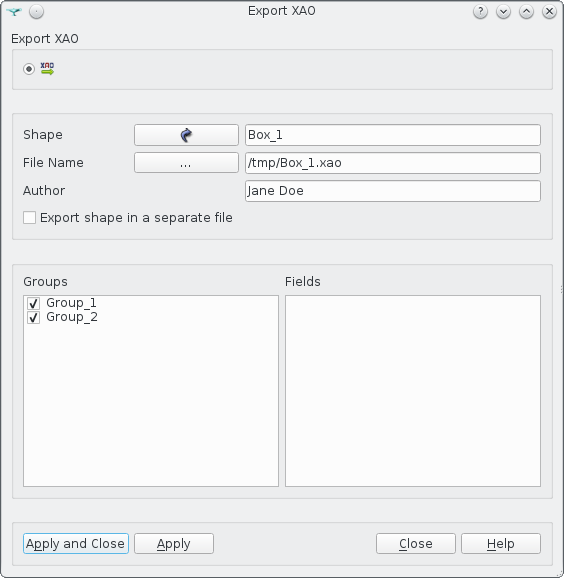Click the XAO export icon

[x=47, y=69]
